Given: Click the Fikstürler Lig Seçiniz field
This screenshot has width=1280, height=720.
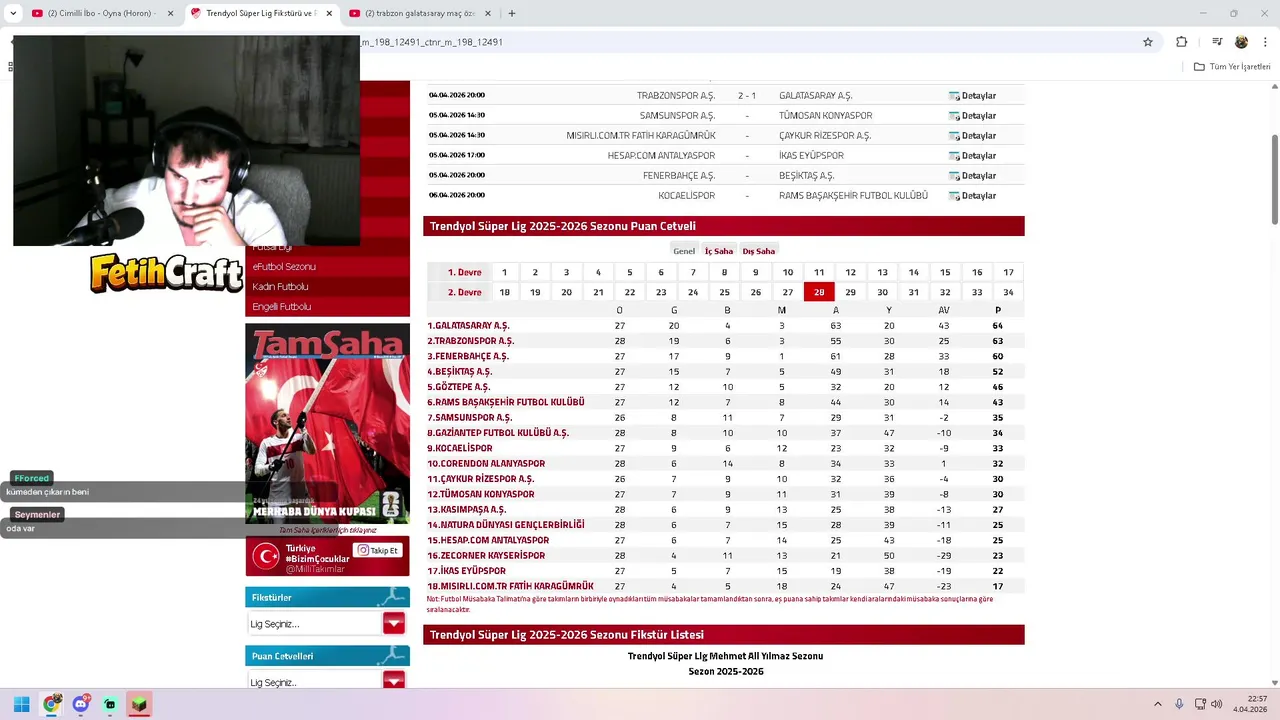Looking at the screenshot, I should pyautogui.click(x=315, y=623).
